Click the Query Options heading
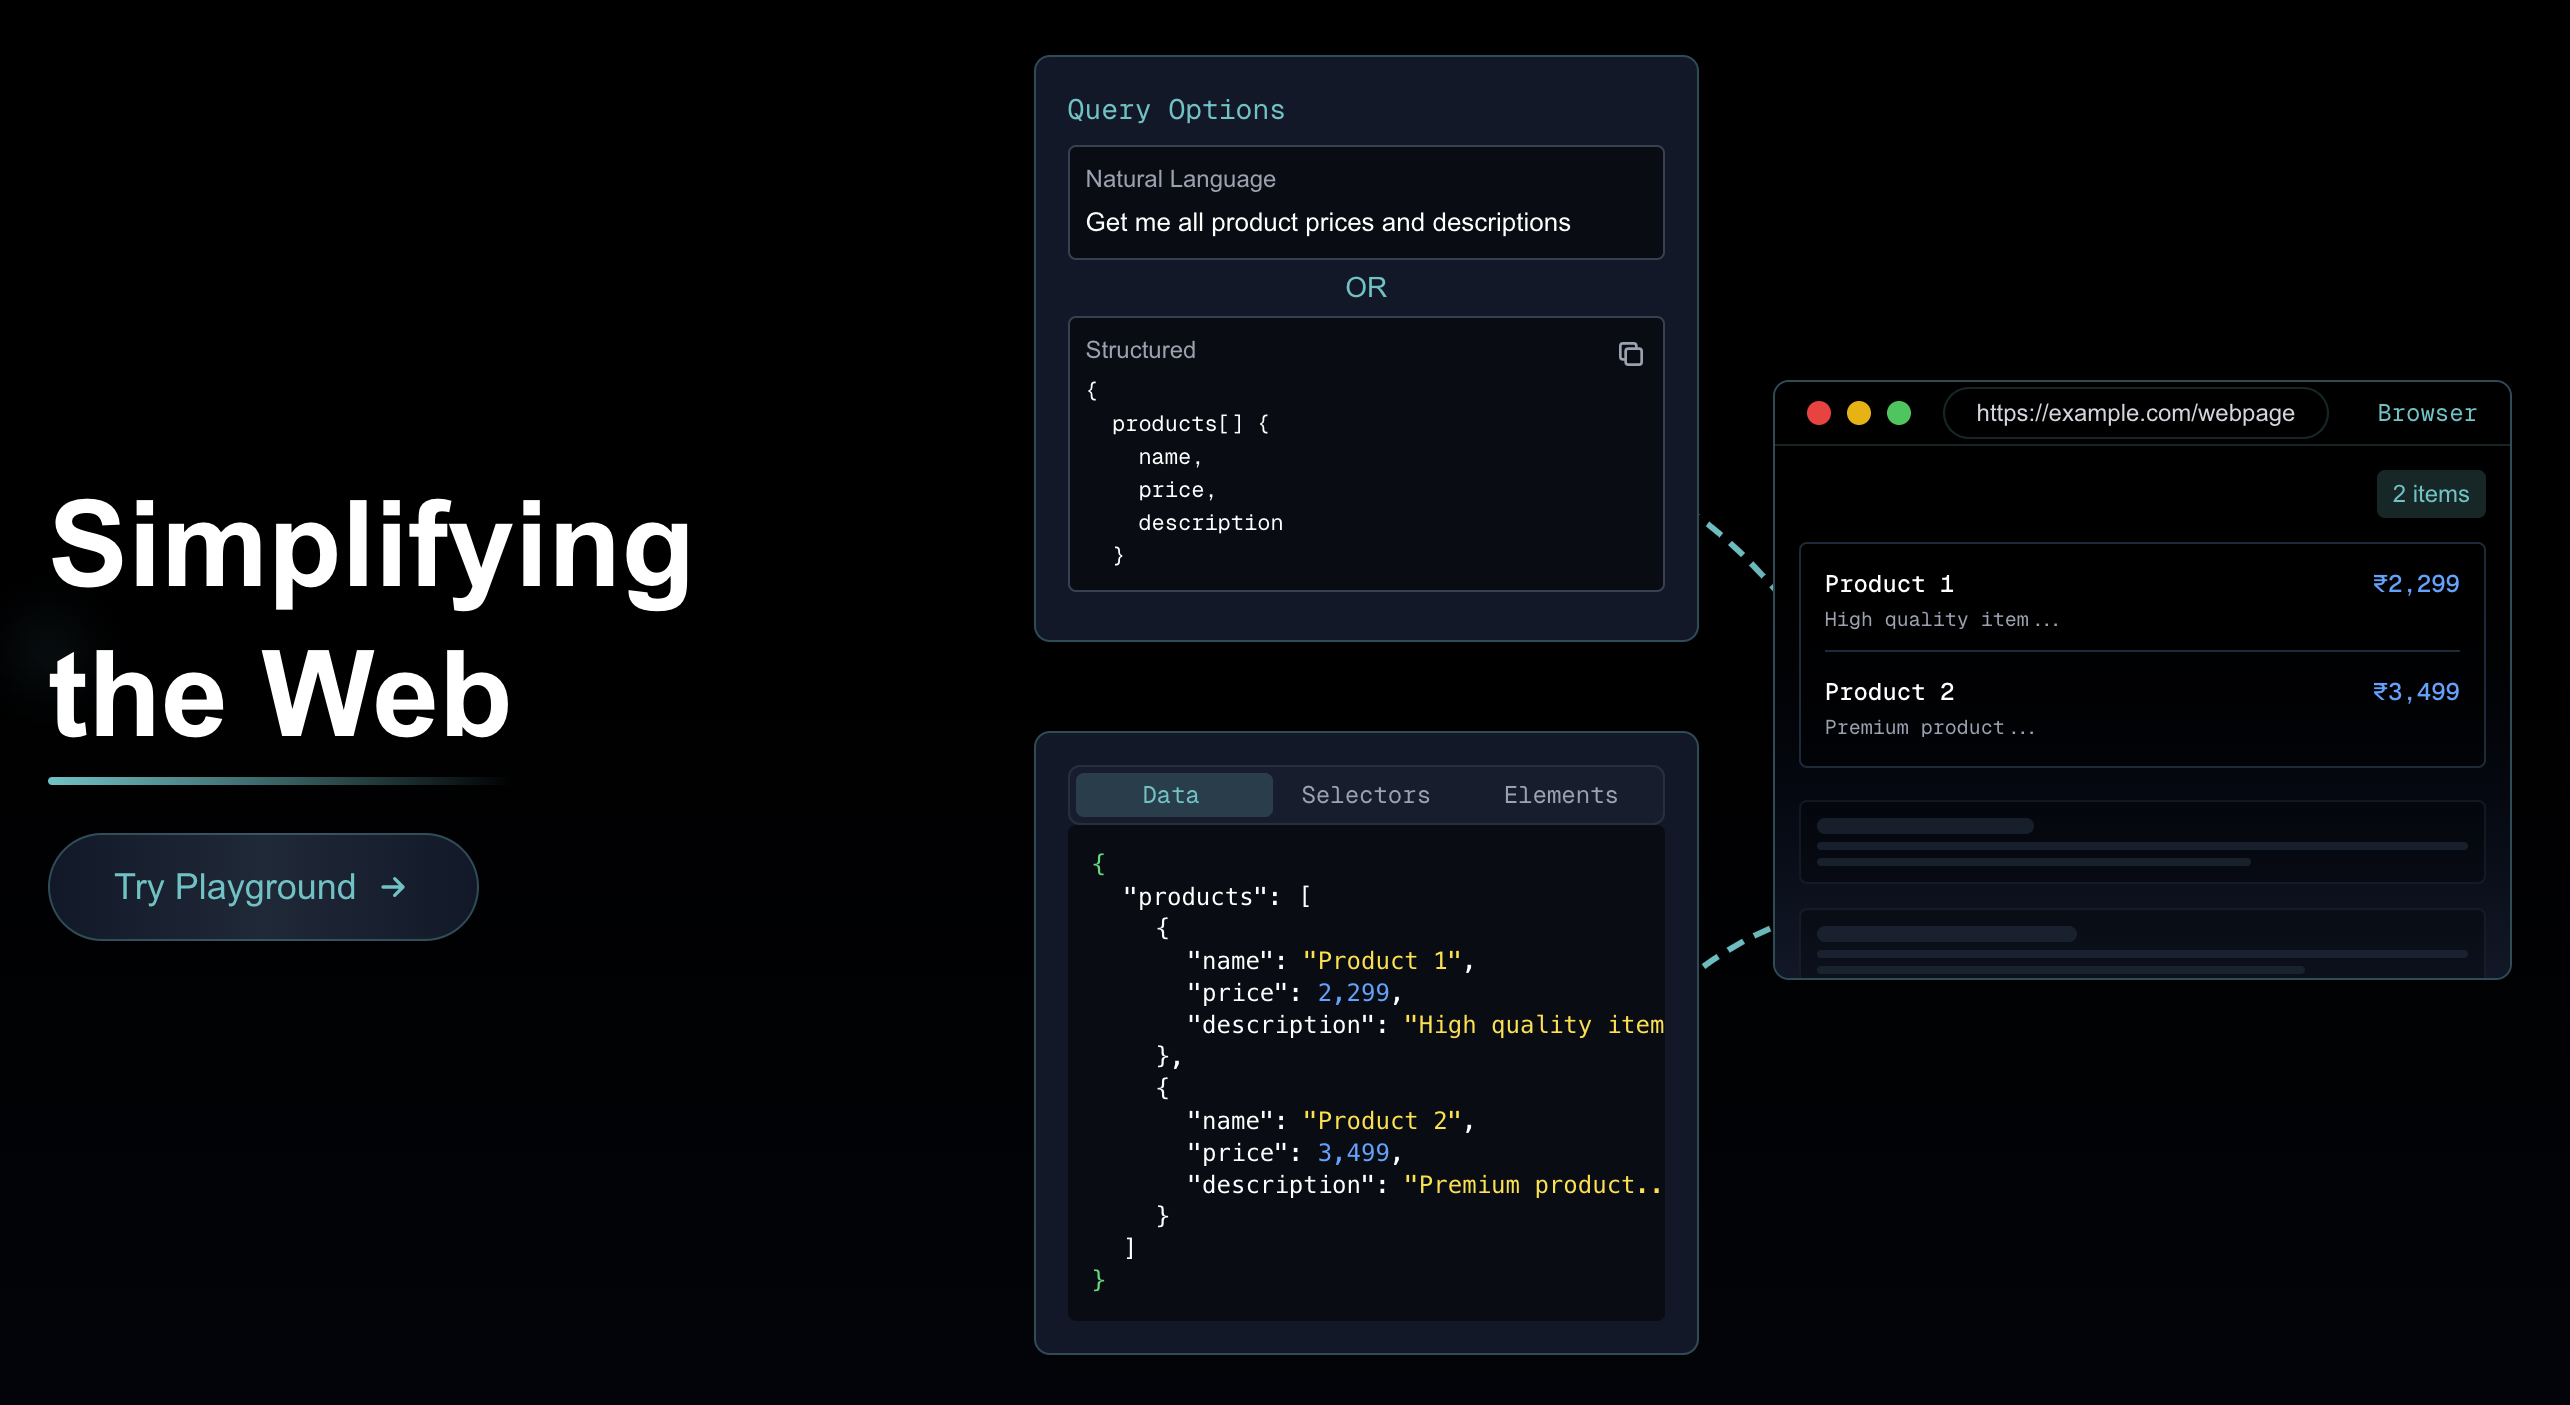2570x1405 pixels. (x=1175, y=110)
